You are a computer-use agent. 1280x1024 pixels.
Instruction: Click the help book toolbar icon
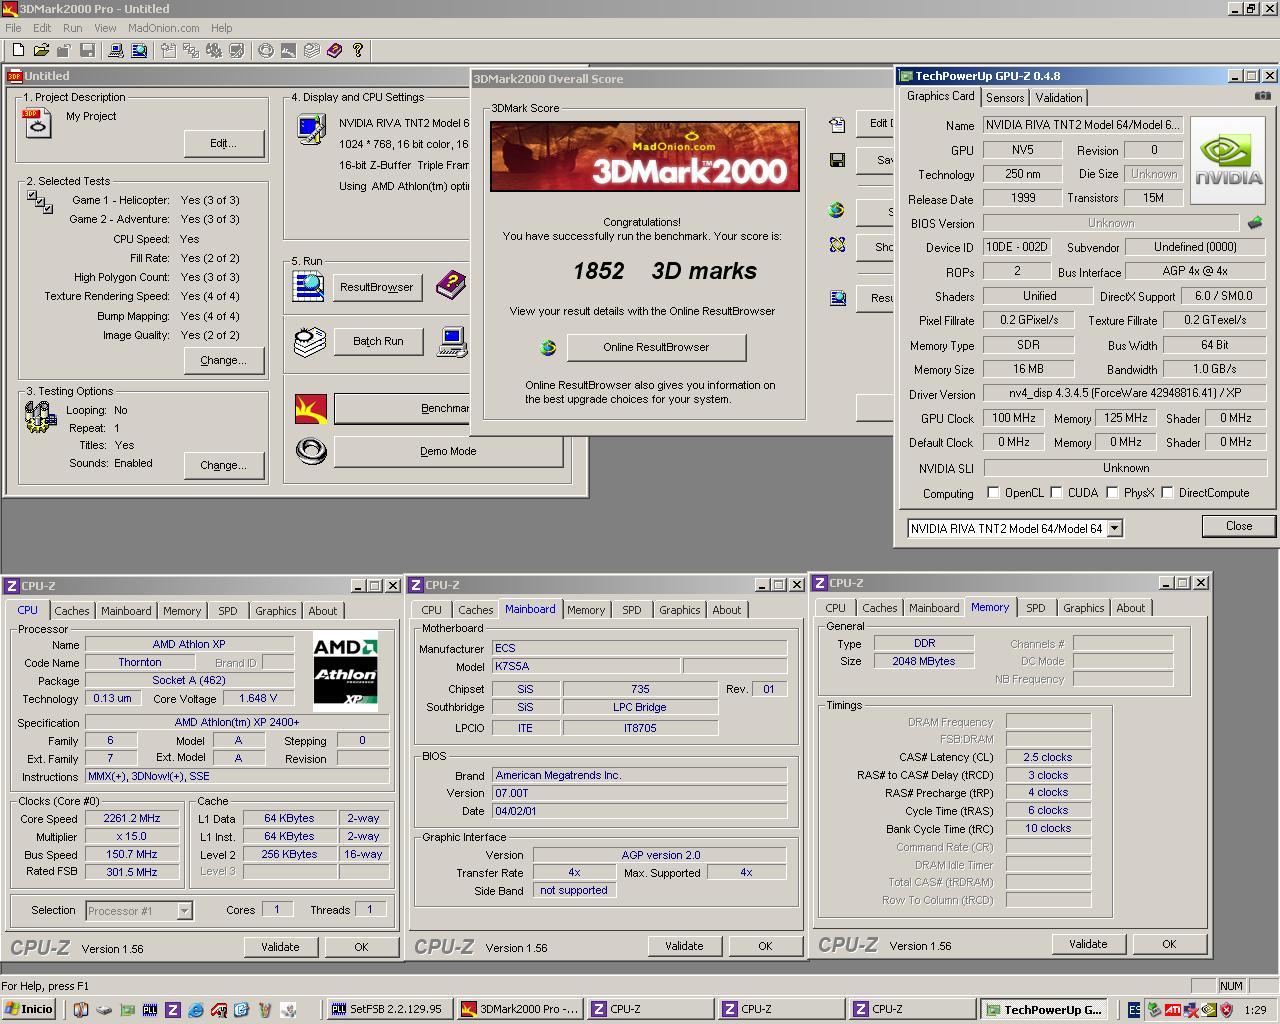click(x=334, y=50)
